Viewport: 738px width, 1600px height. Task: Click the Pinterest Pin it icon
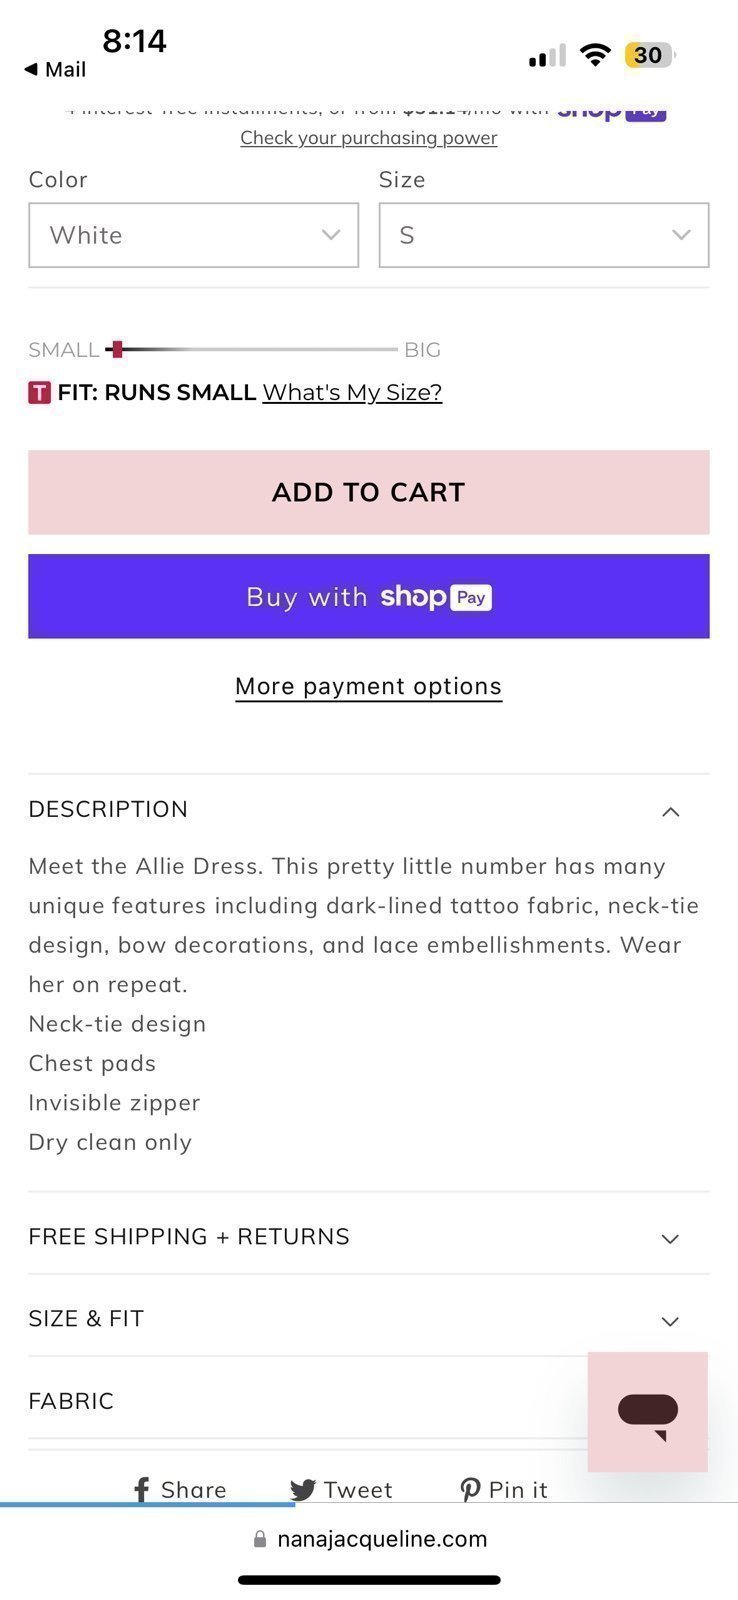[470, 1490]
